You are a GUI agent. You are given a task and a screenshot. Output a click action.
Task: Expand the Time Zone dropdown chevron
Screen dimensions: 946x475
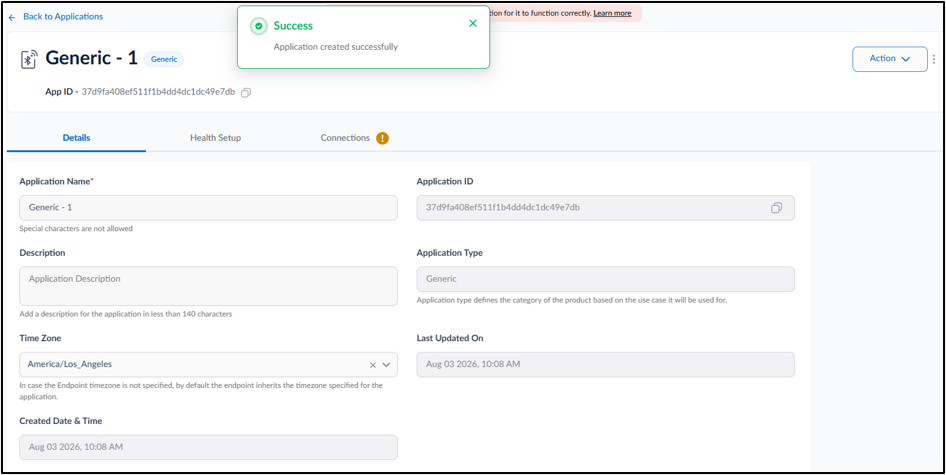(387, 365)
